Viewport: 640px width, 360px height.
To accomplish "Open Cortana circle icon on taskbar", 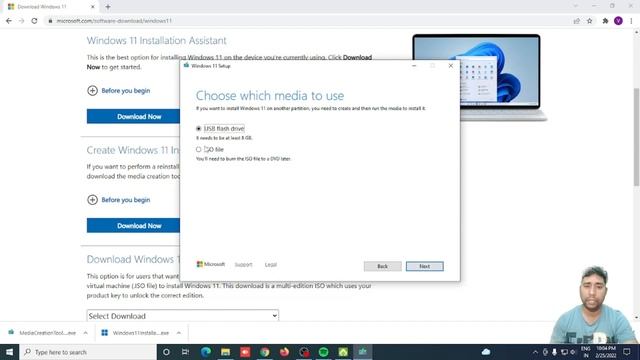I will point(166,352).
